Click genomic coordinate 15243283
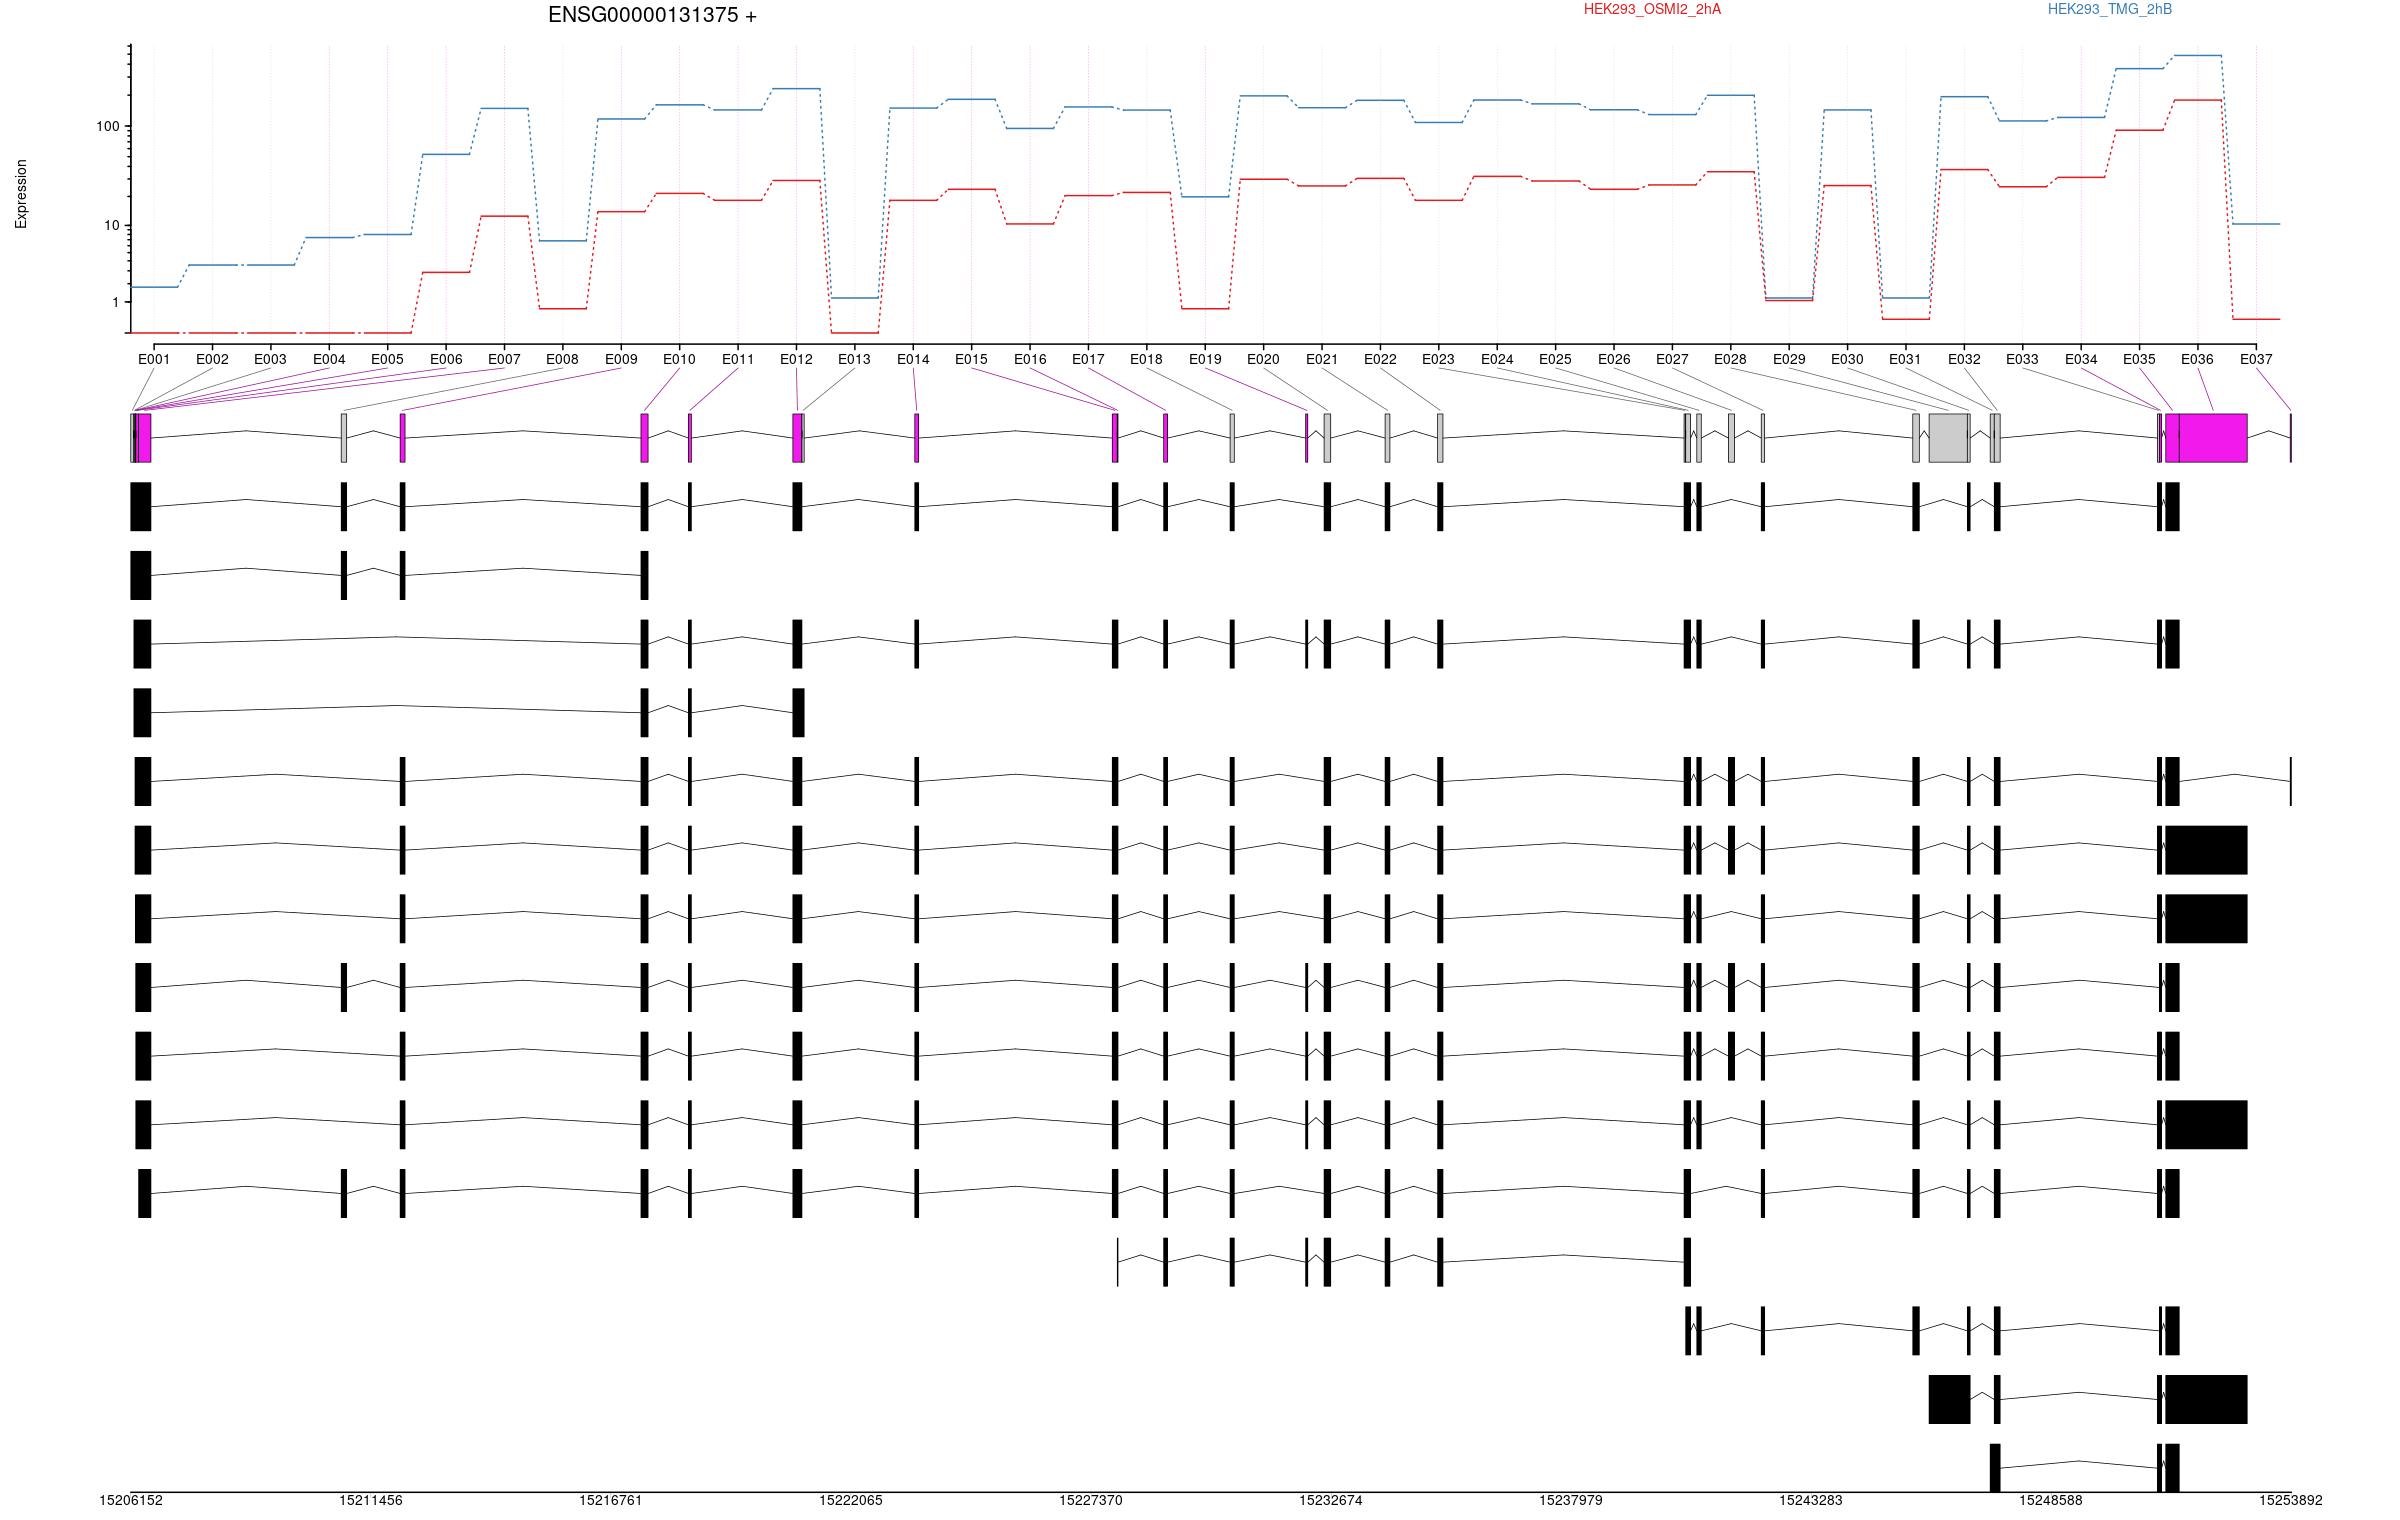 click(x=1811, y=1500)
